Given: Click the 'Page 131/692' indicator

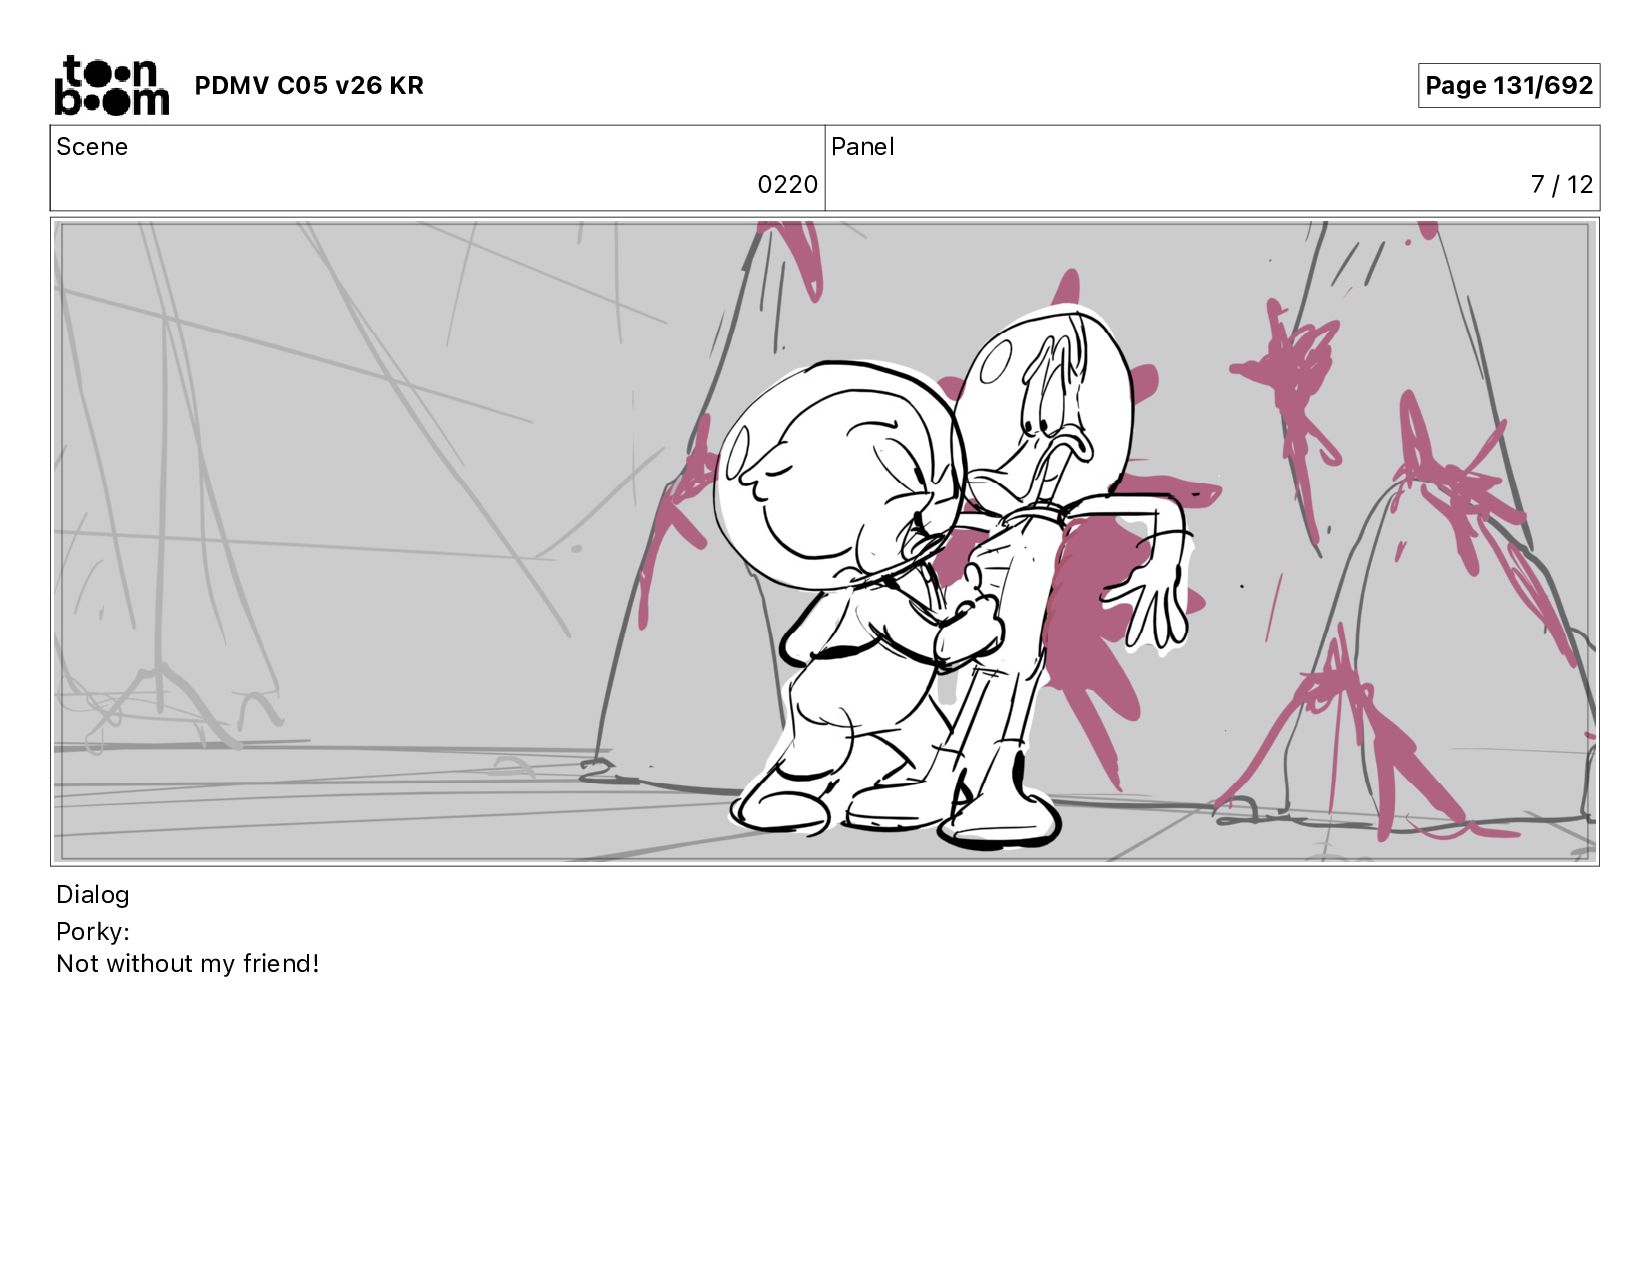Looking at the screenshot, I should pos(1508,86).
